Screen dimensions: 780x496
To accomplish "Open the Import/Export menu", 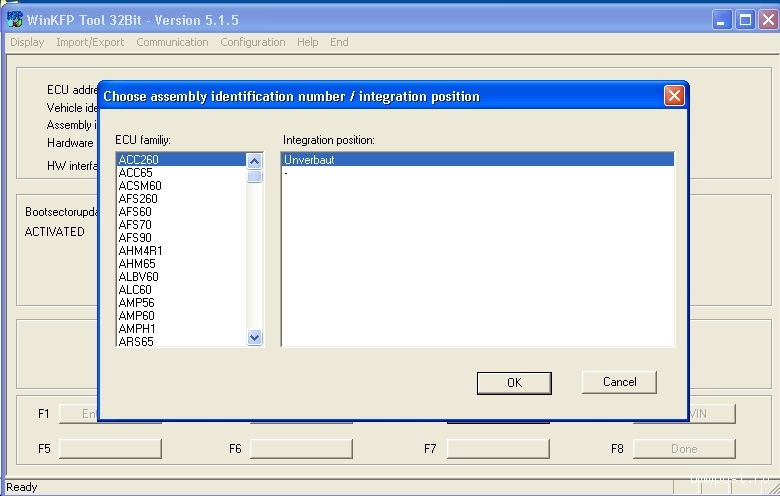I will click(x=90, y=42).
